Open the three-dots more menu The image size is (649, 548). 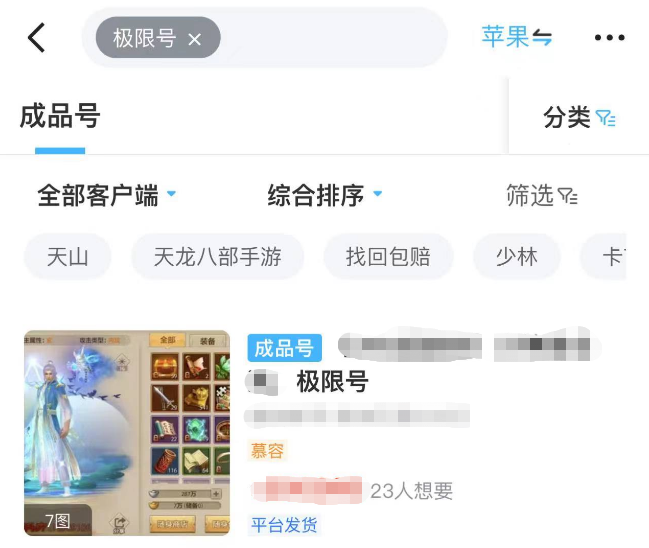coord(609,38)
